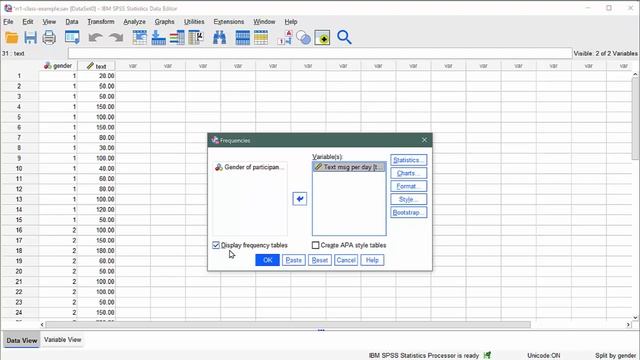Open the View menu
This screenshot has width=640, height=360.
point(49,22)
